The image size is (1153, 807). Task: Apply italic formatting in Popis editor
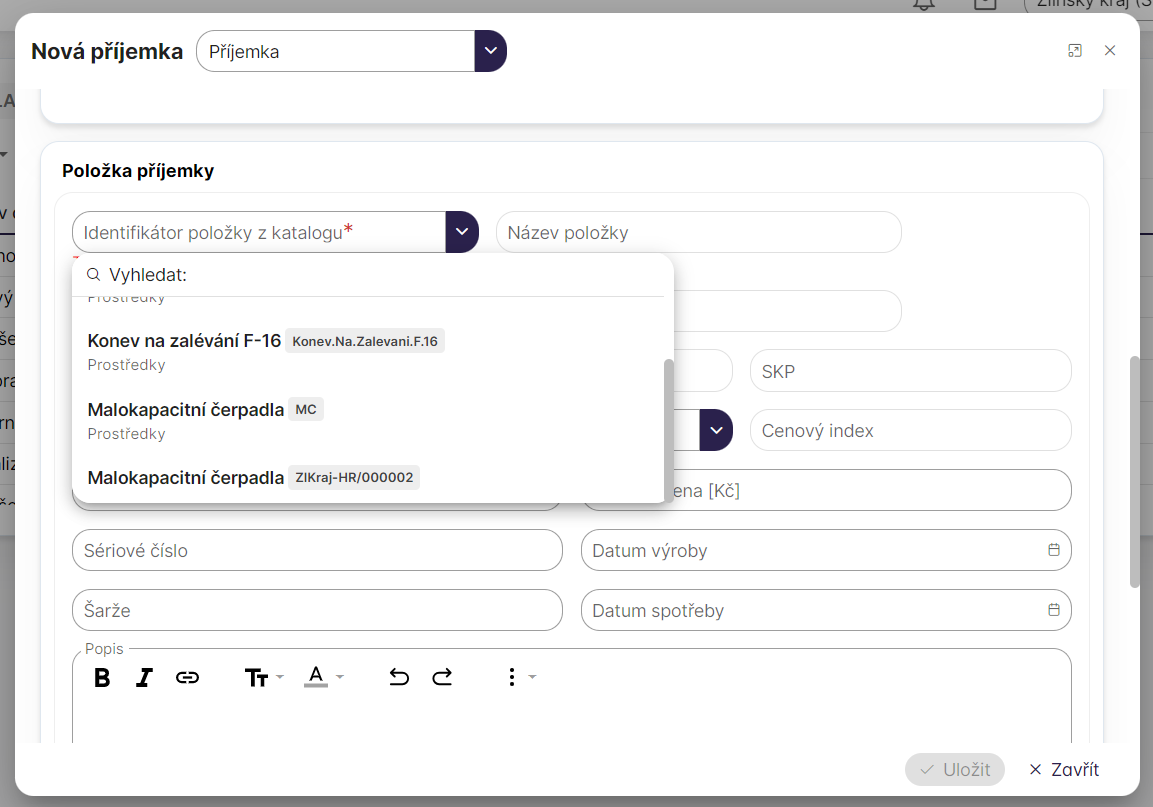click(x=144, y=678)
